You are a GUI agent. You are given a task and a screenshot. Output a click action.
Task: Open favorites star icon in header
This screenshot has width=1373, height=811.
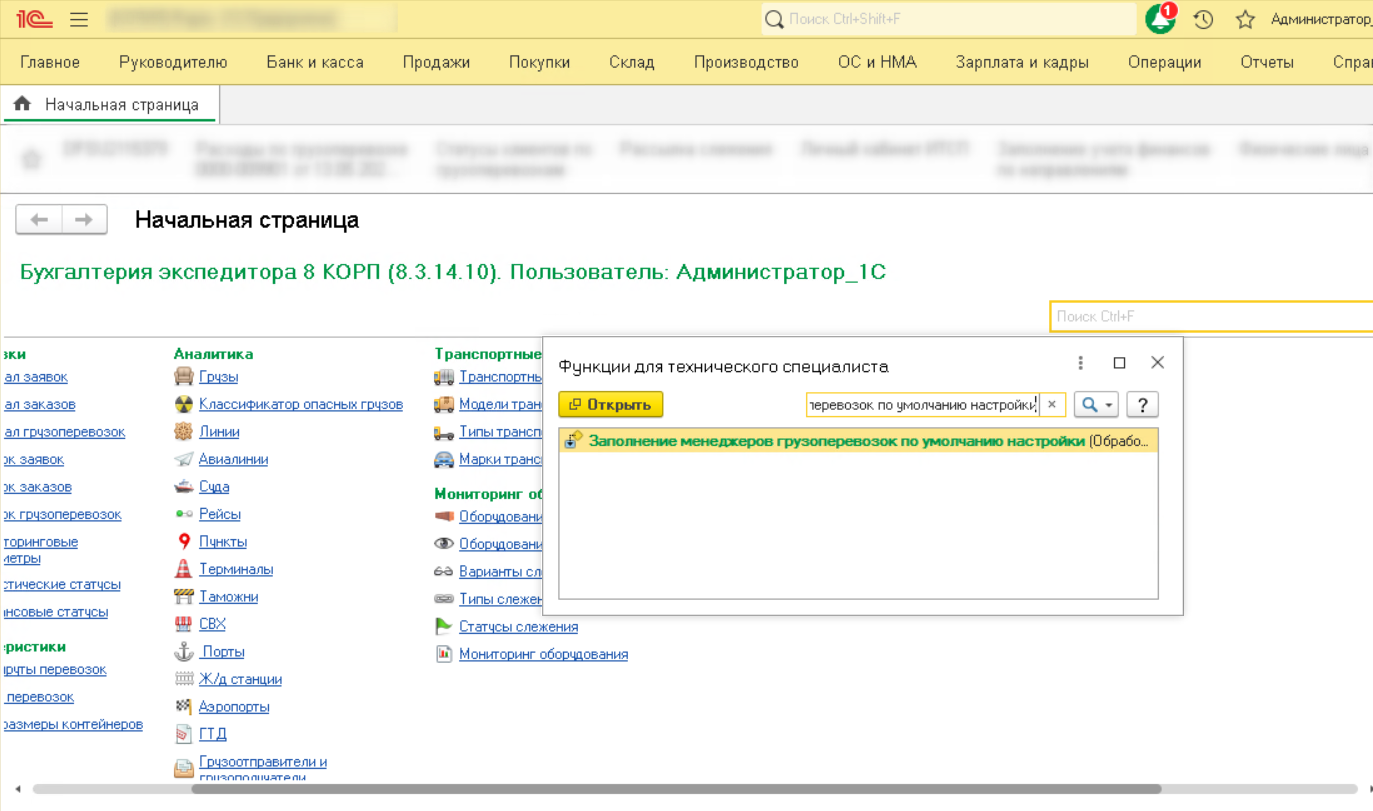tap(1245, 20)
